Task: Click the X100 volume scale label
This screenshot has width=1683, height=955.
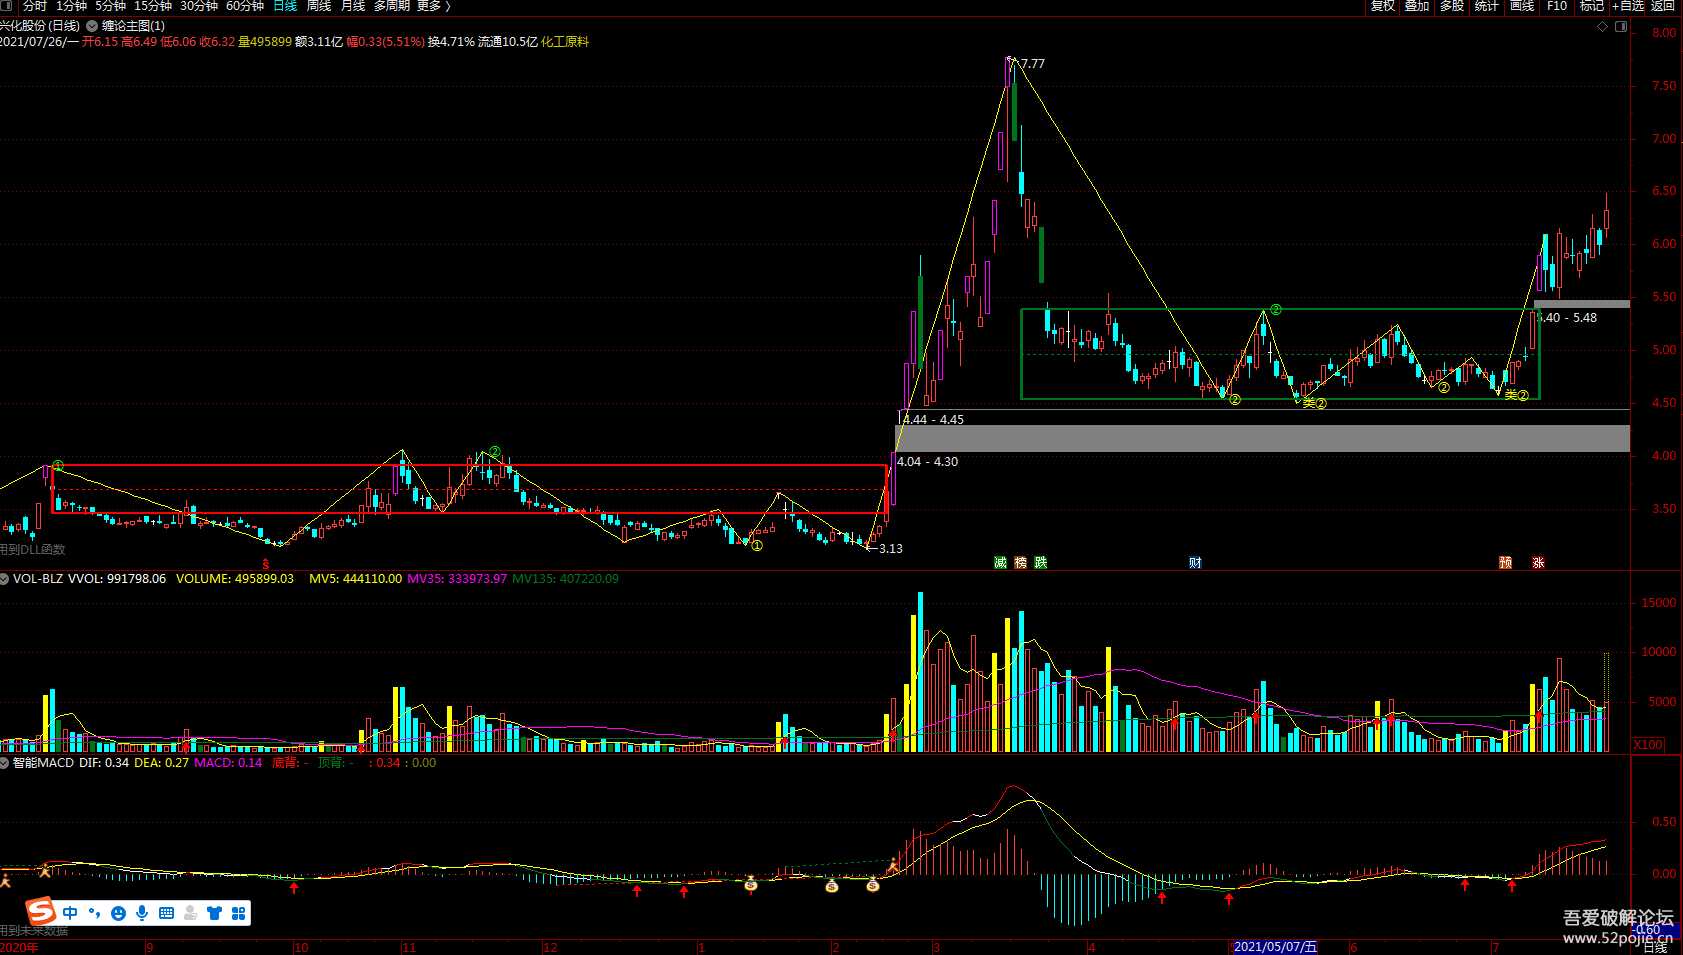Action: (x=1648, y=745)
